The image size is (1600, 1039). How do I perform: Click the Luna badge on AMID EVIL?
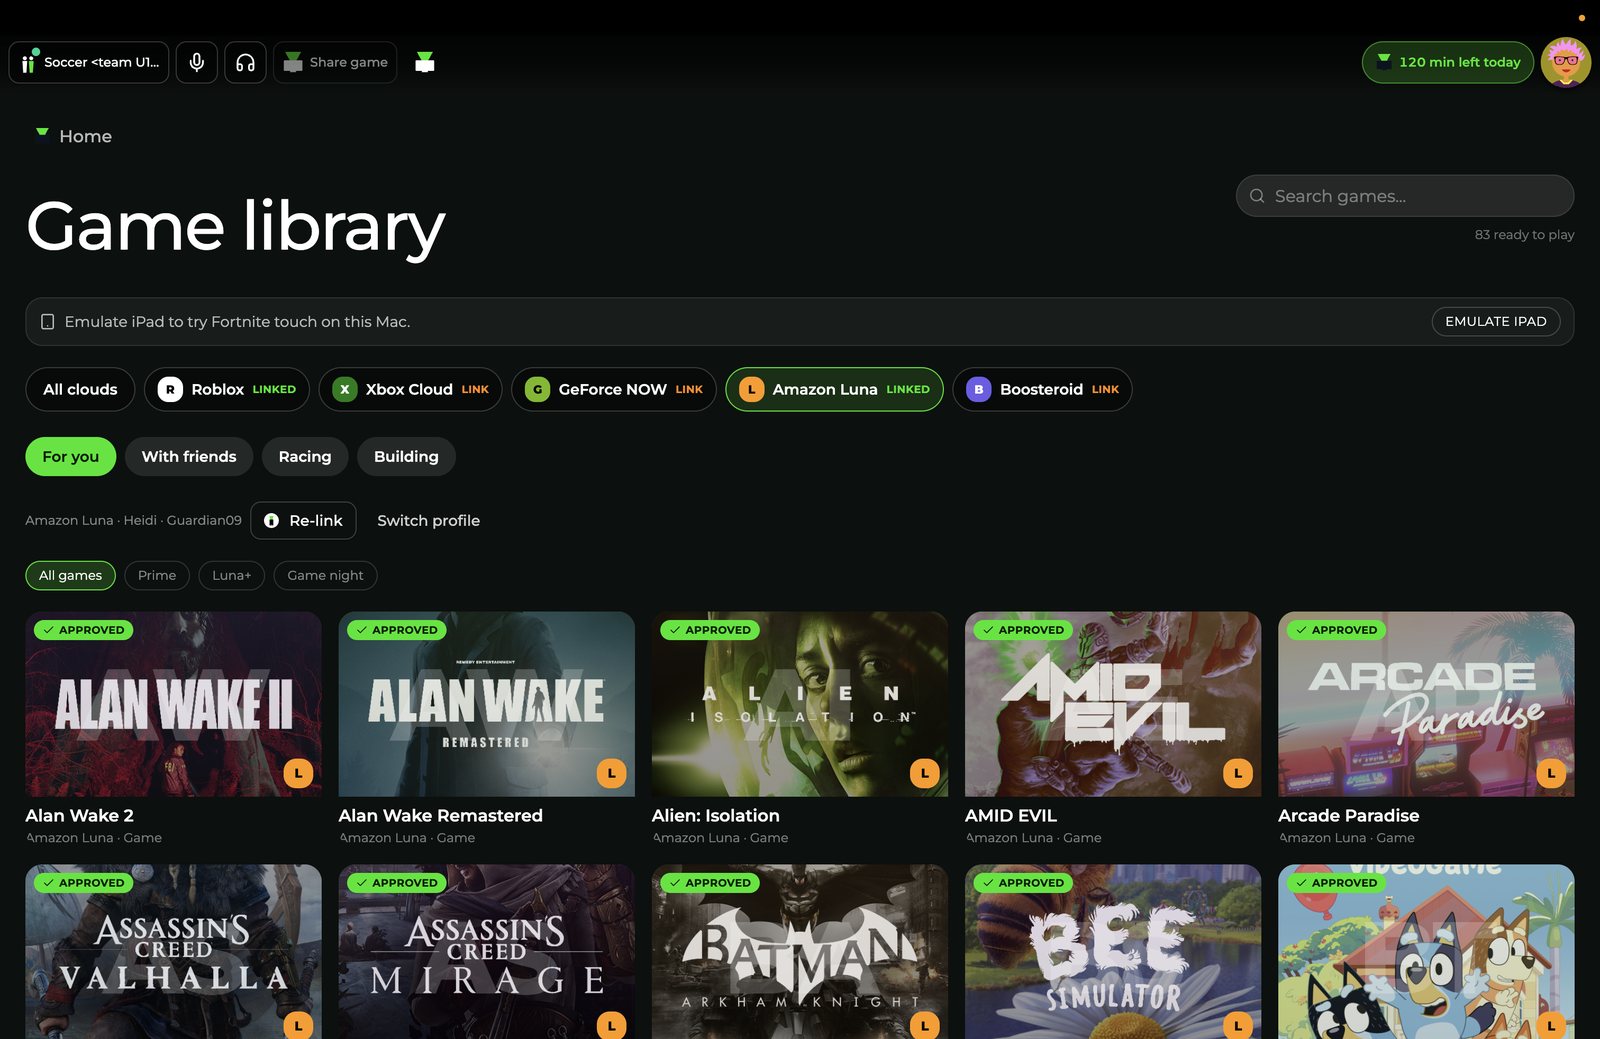[1238, 773]
